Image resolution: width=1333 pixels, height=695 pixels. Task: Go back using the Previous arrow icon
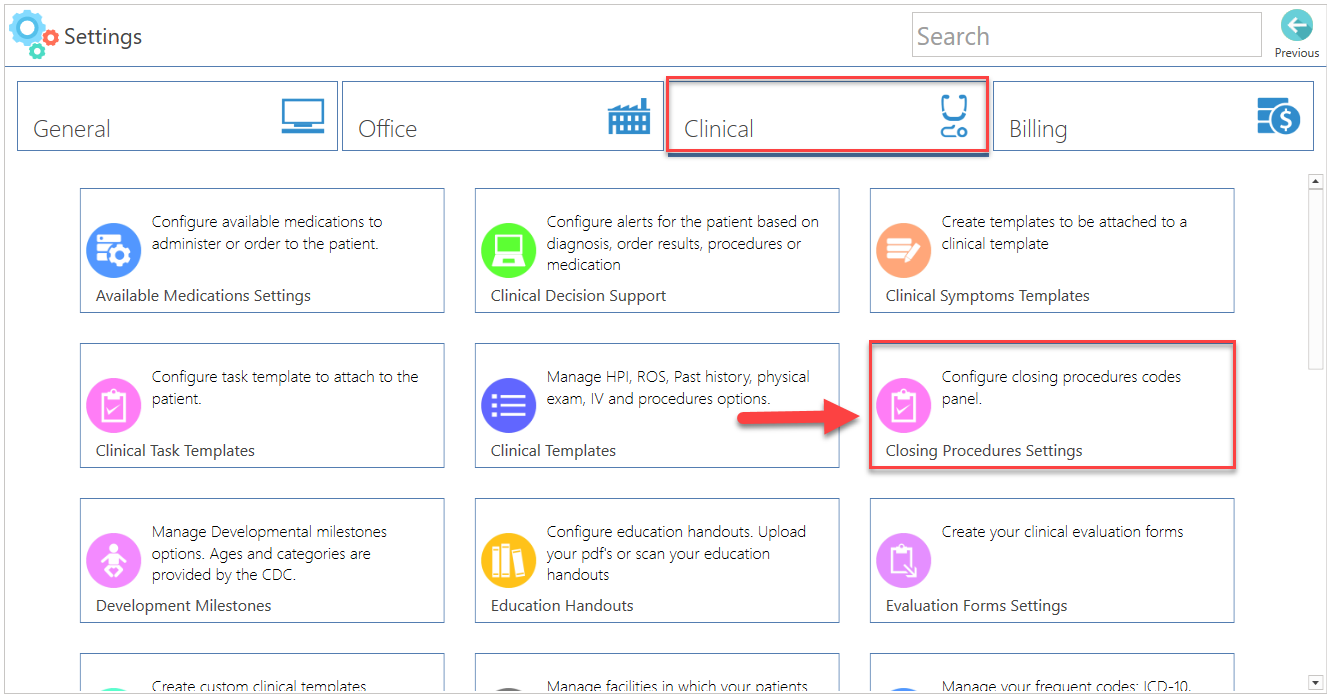[1297, 26]
